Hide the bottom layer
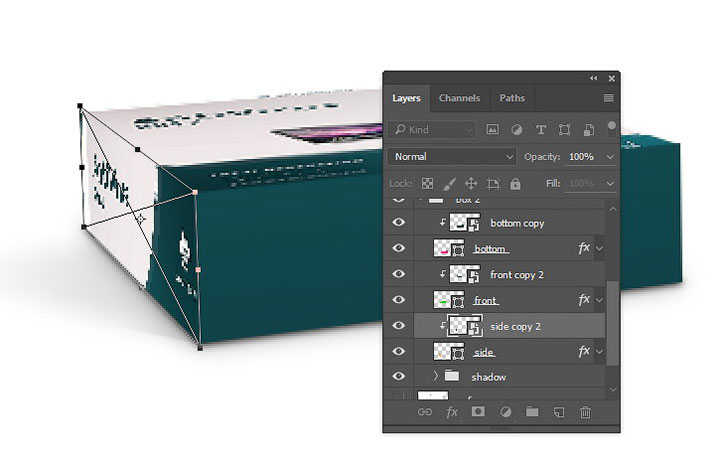The image size is (725, 467). (x=399, y=248)
